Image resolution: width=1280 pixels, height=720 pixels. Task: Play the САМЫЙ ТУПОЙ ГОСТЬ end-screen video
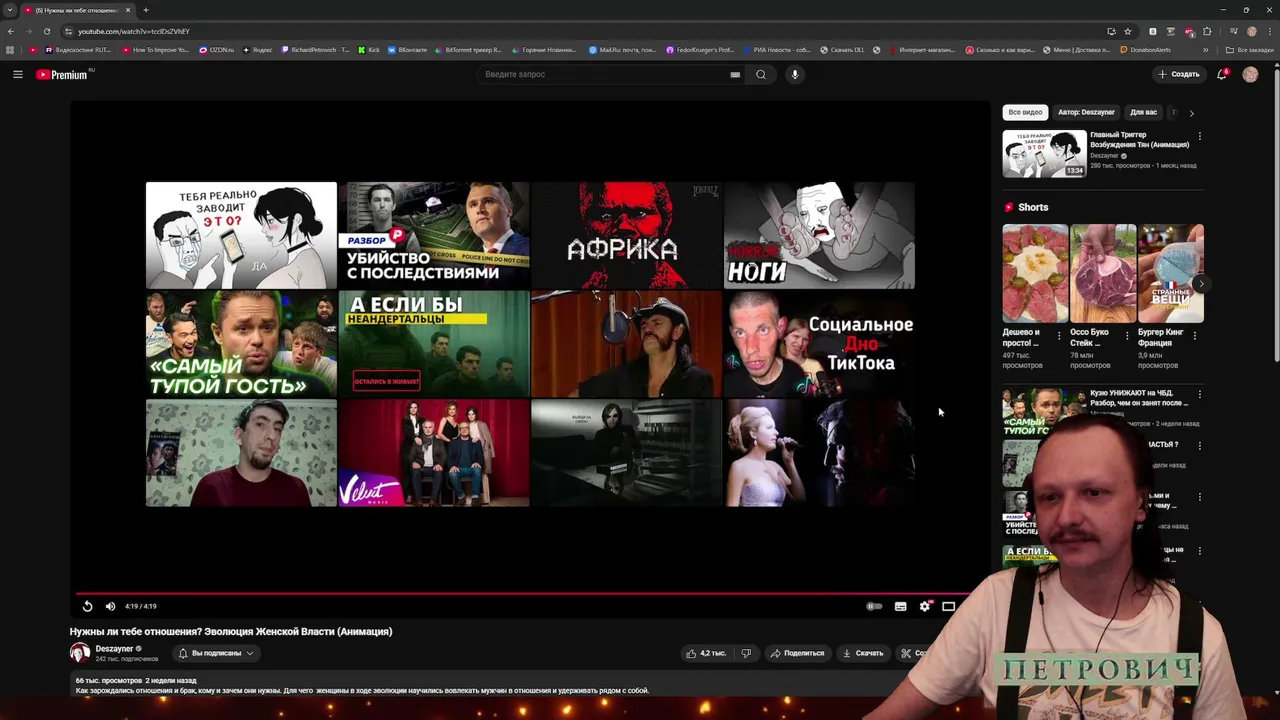click(241, 344)
